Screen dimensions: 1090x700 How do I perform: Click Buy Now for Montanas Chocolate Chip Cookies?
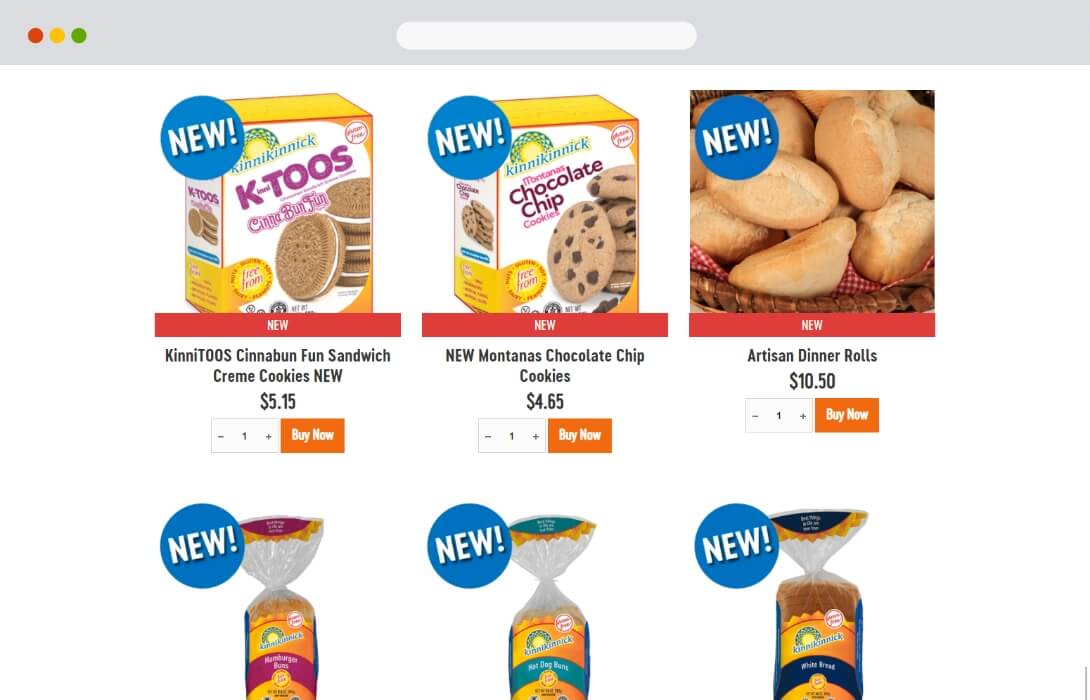[580, 436]
